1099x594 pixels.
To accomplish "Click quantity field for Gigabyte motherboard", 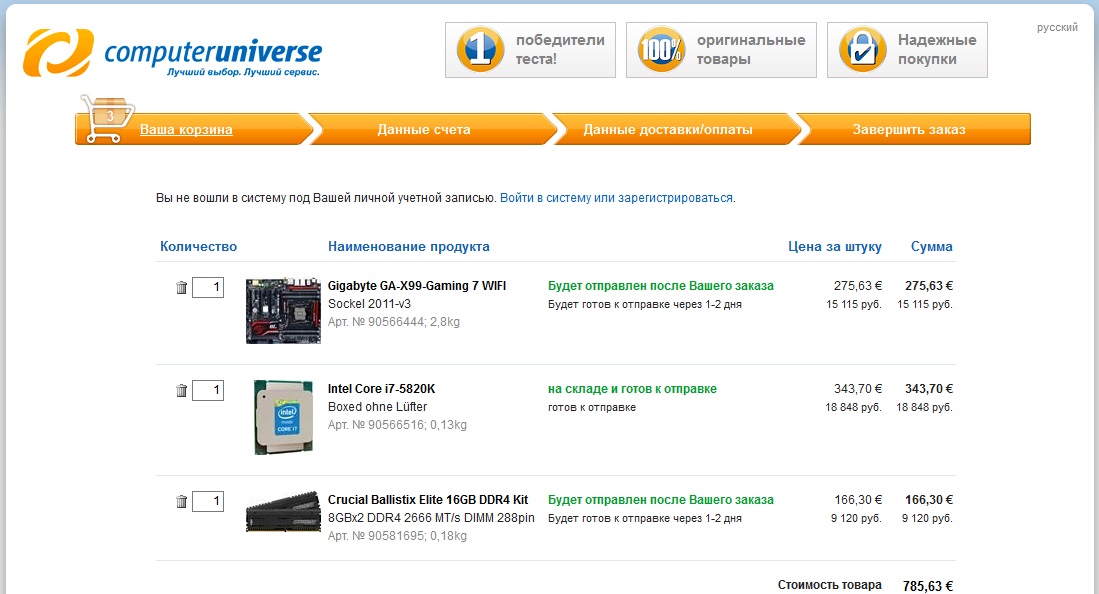I will pos(208,288).
